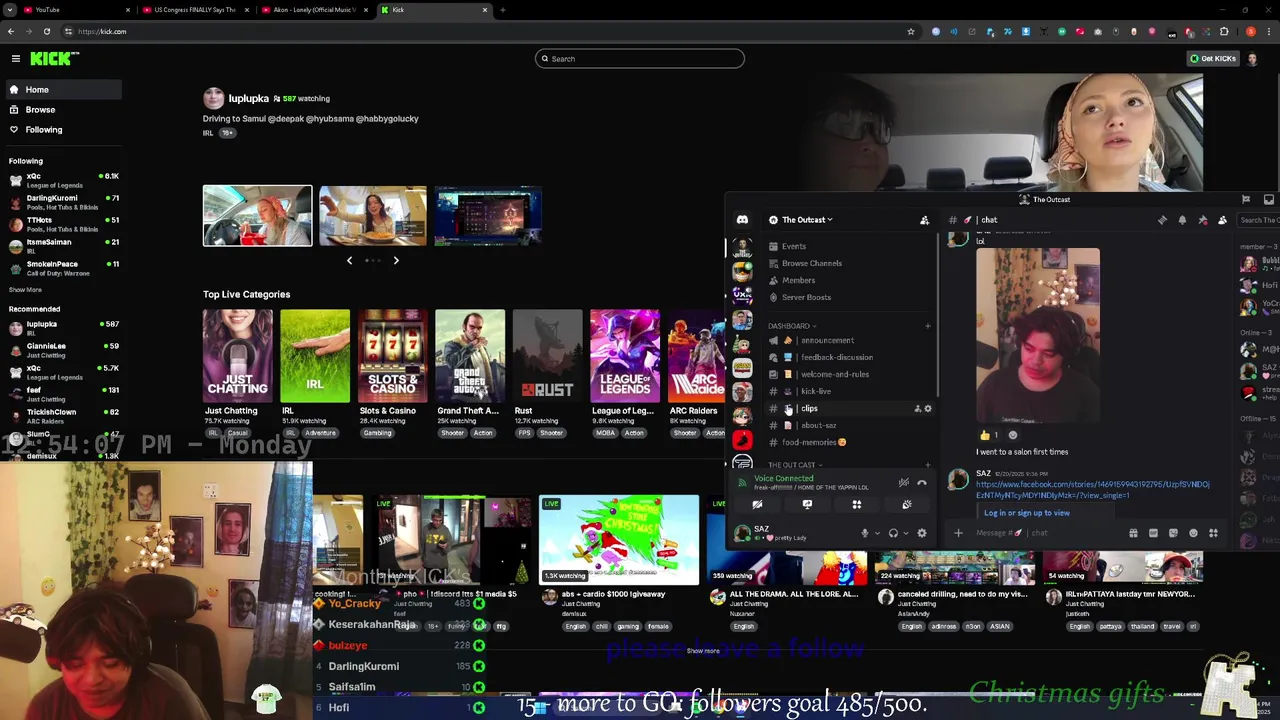Go to next featured stream
The height and width of the screenshot is (720, 1280).
pyautogui.click(x=396, y=261)
